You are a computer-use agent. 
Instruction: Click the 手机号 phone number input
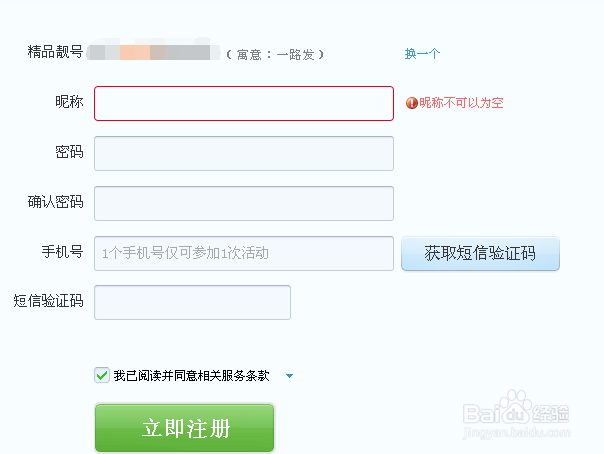pyautogui.click(x=244, y=253)
